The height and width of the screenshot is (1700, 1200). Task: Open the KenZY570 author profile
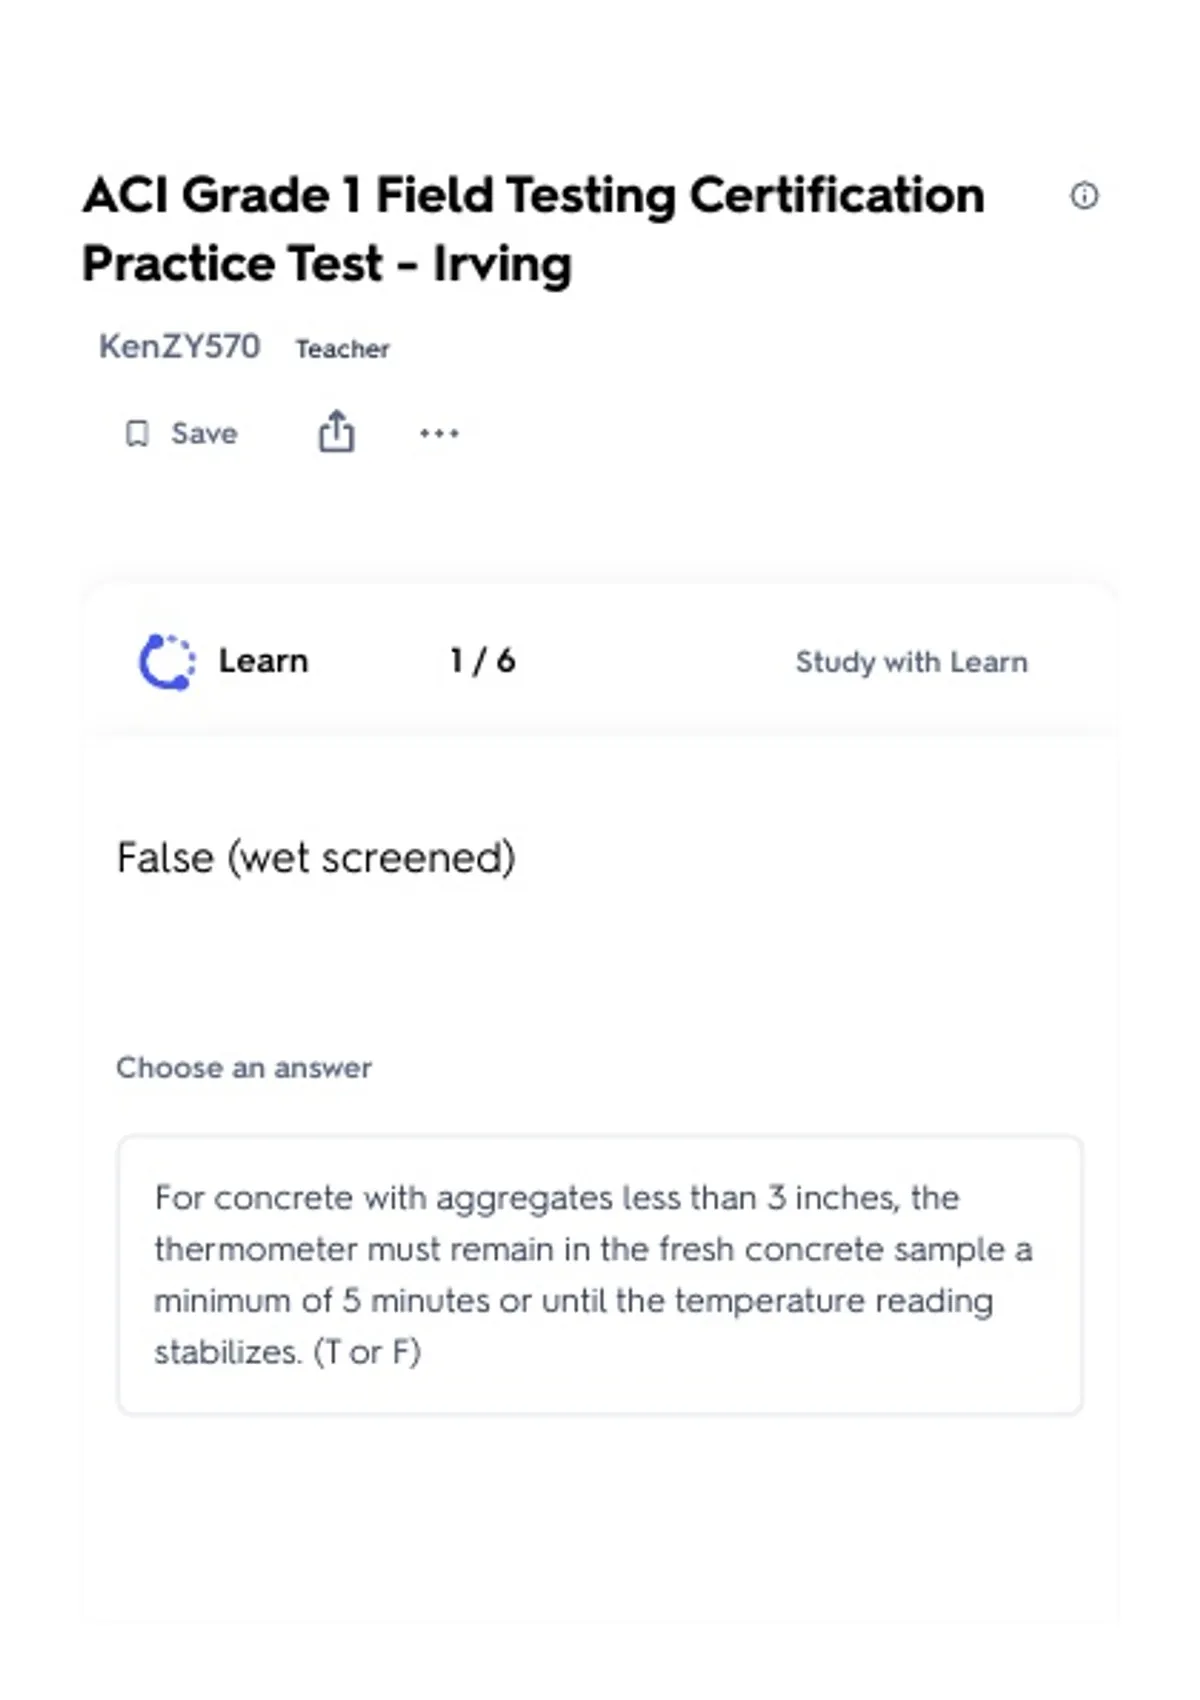pos(179,346)
